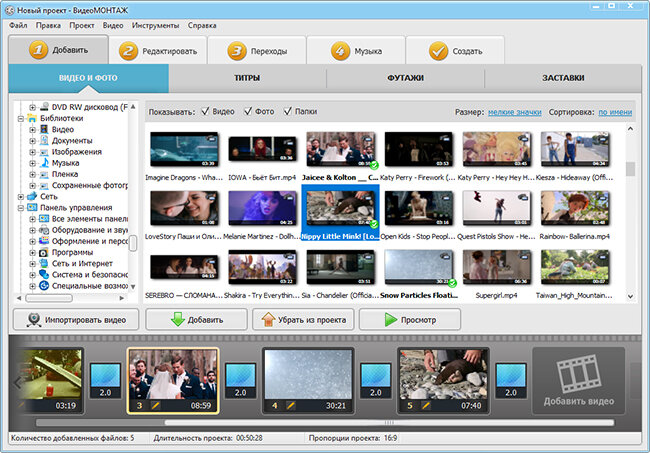Click the pencil edit icon on clip 4
The height and width of the screenshot is (453, 650).
point(291,405)
